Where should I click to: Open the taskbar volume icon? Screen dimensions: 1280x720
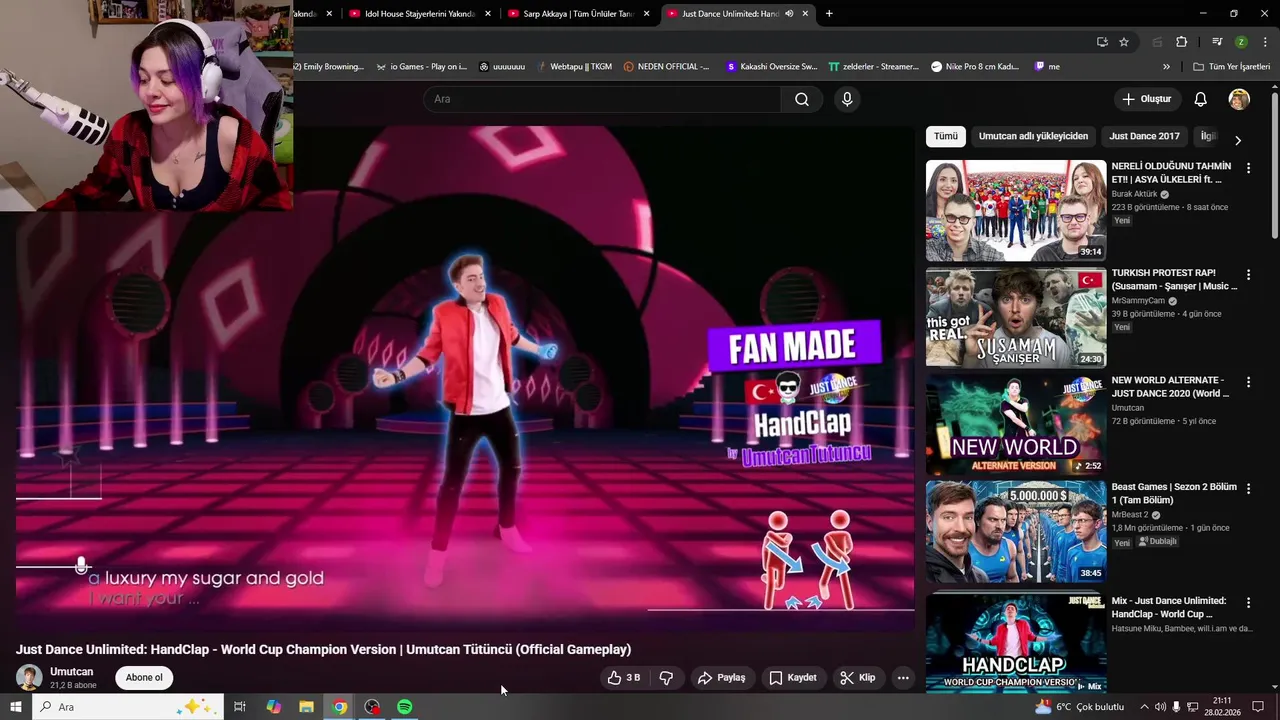(x=1160, y=707)
